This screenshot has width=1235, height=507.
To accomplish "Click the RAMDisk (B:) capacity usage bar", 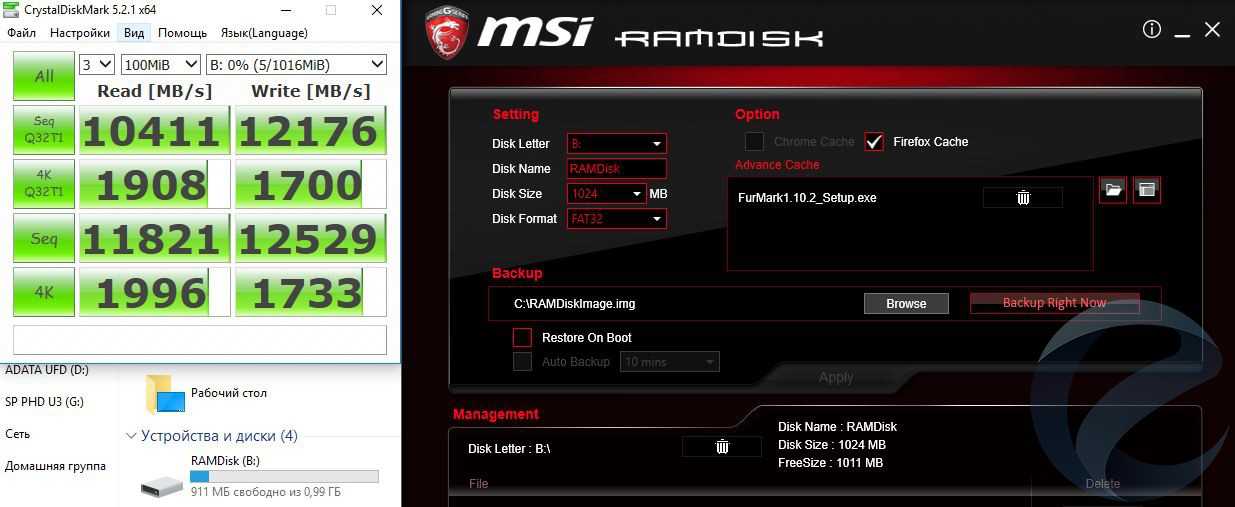I will [284, 477].
